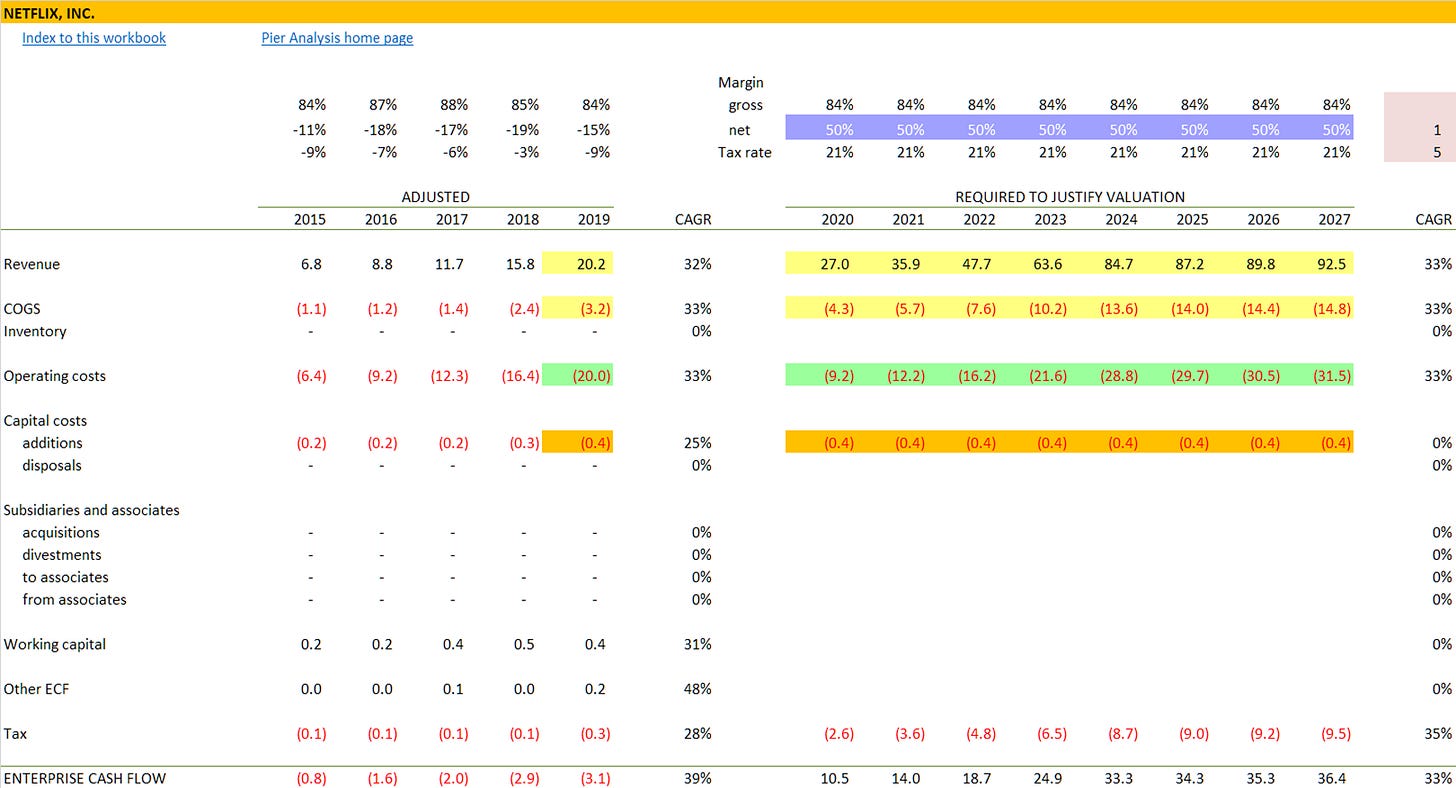This screenshot has height=788, width=1456.
Task: Select the Revenue row label
Action: [x=32, y=264]
